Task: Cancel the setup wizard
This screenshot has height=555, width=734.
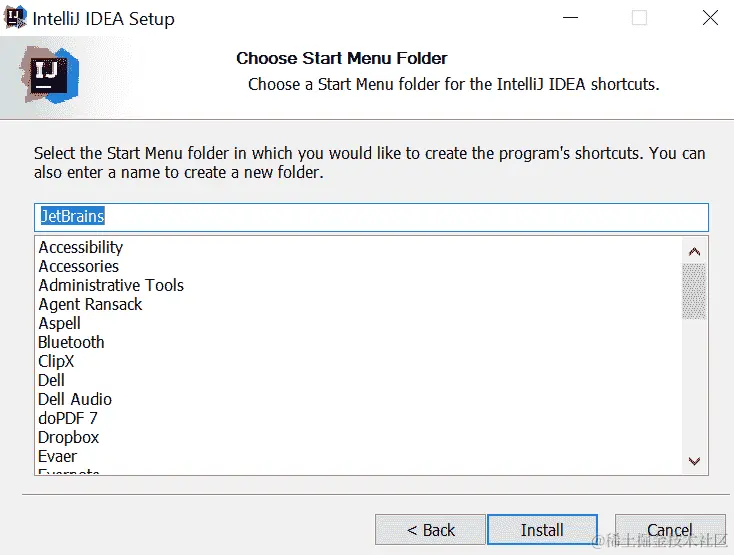Action: (x=670, y=530)
